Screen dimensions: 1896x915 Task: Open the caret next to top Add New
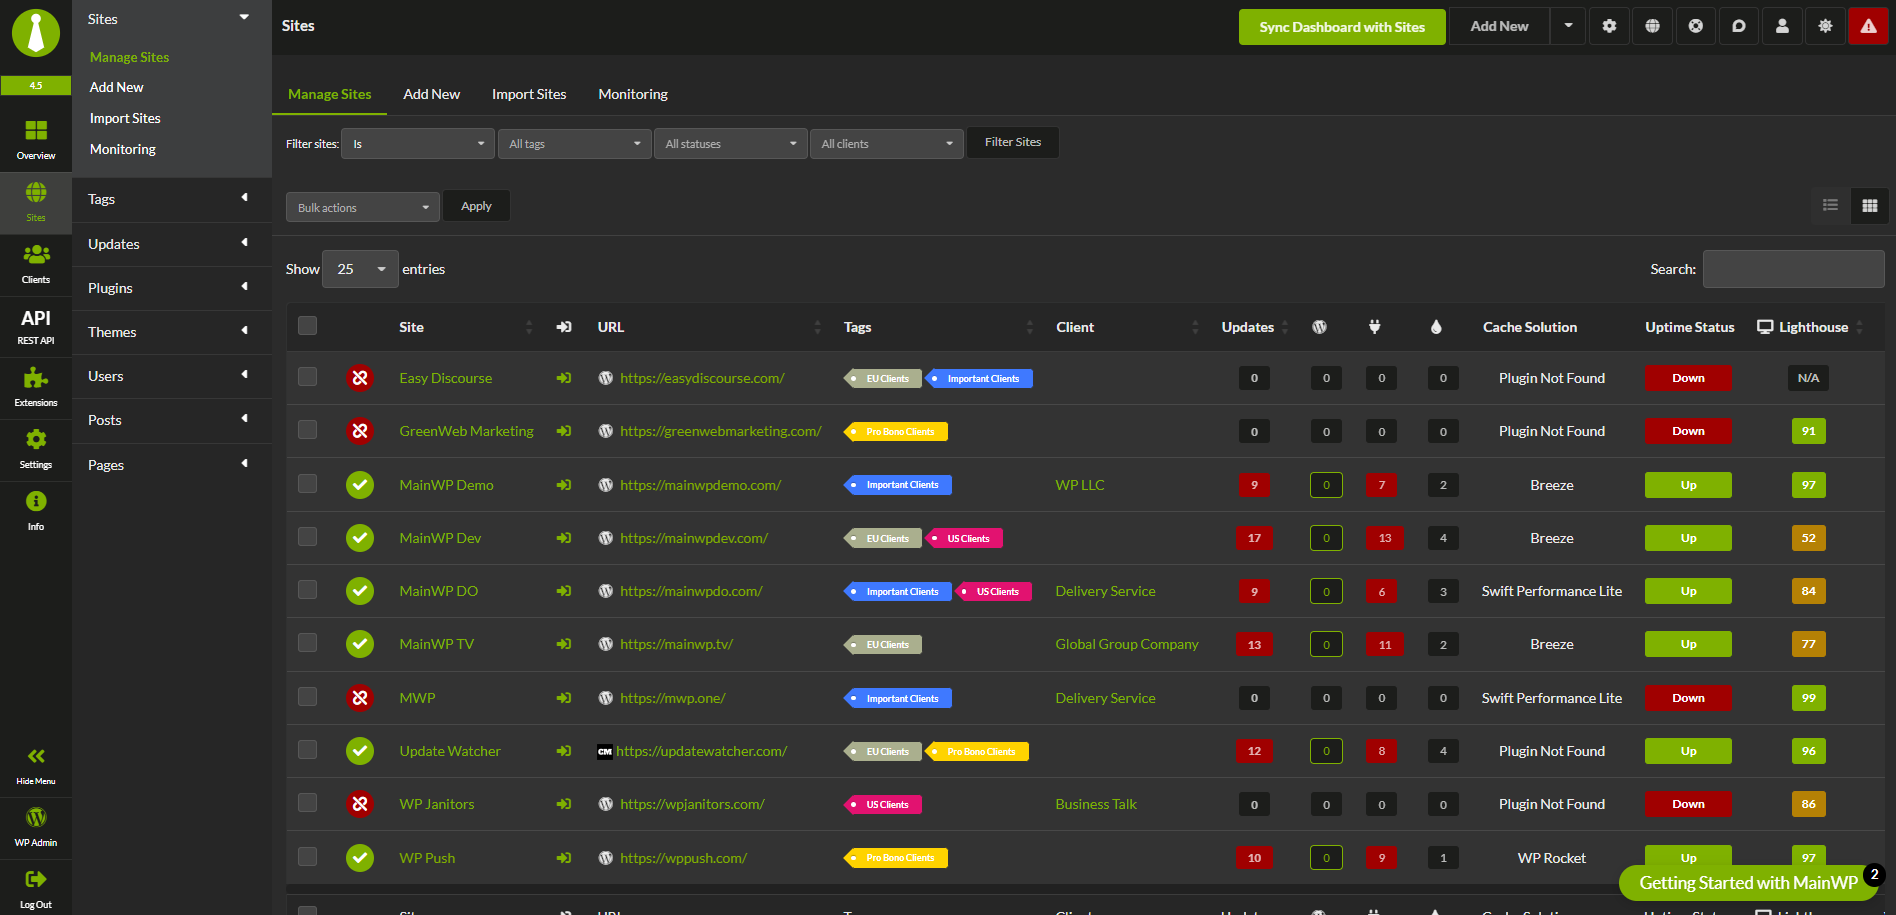click(x=1568, y=27)
